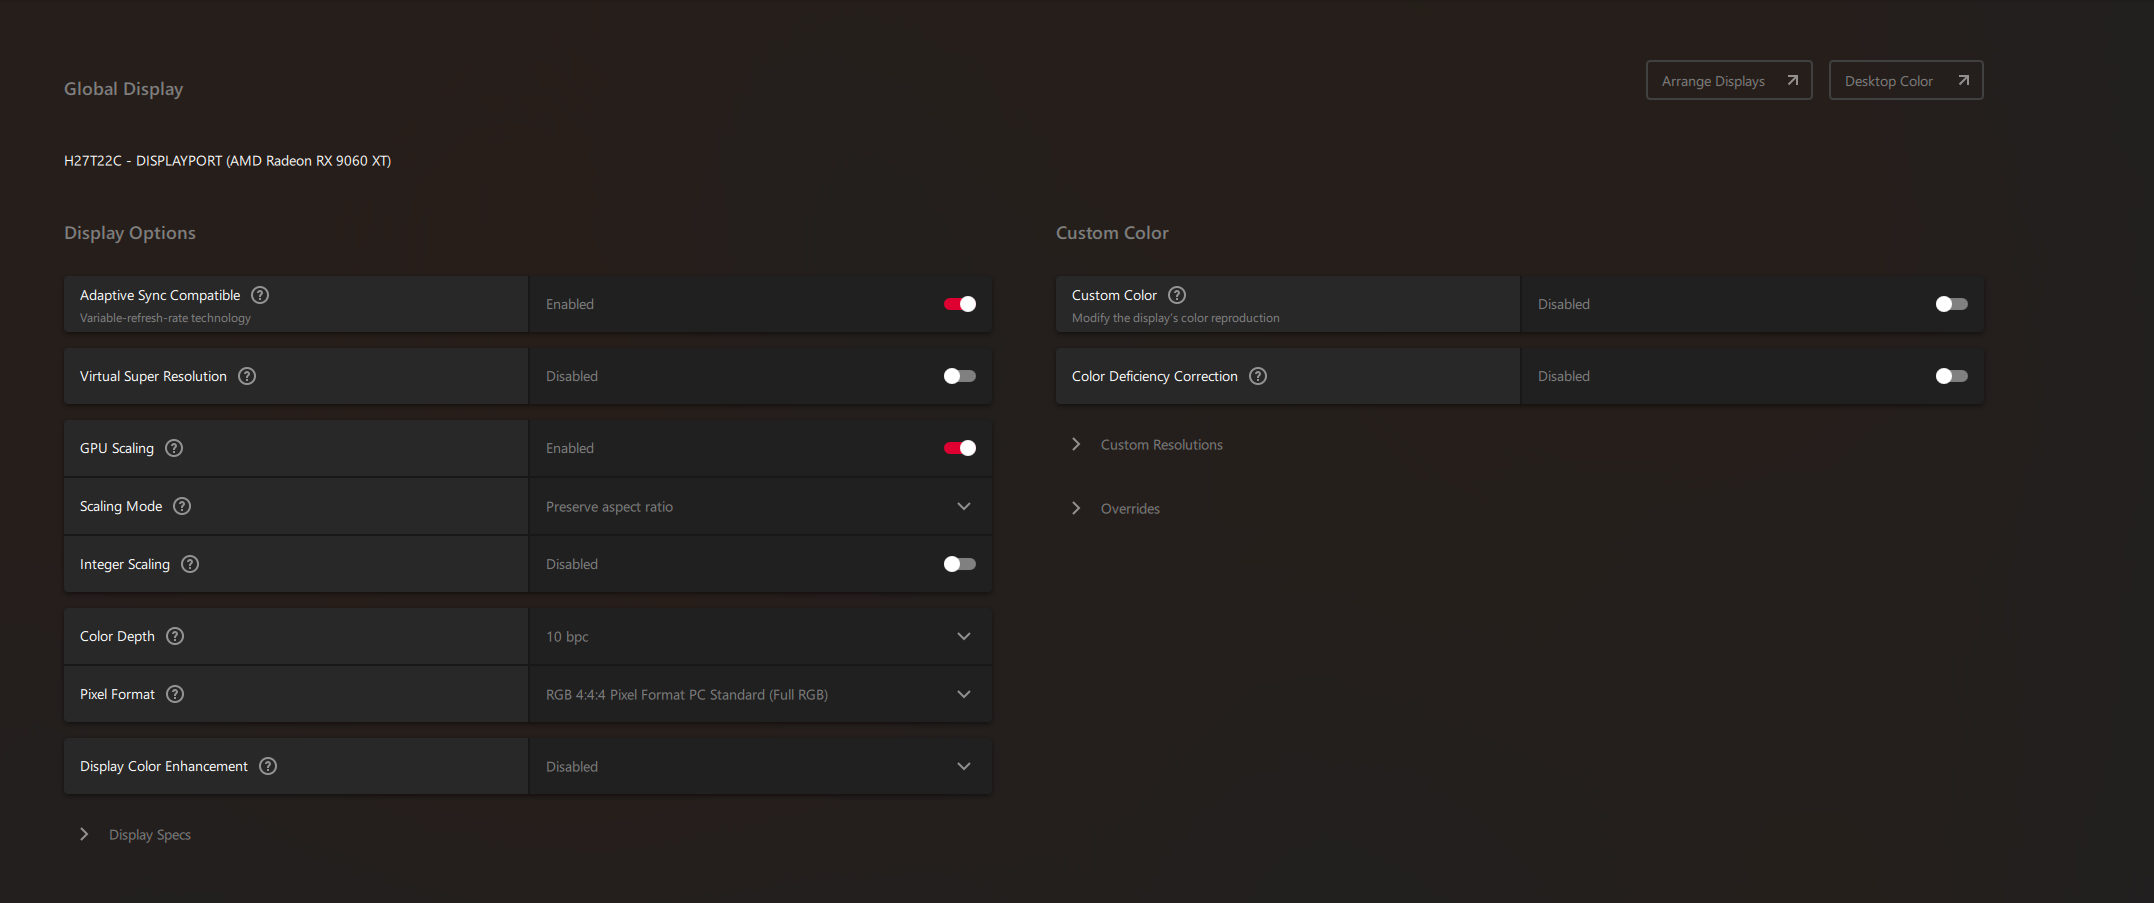Click 'Variable-refresh-rate technology' subtitle

click(x=166, y=318)
